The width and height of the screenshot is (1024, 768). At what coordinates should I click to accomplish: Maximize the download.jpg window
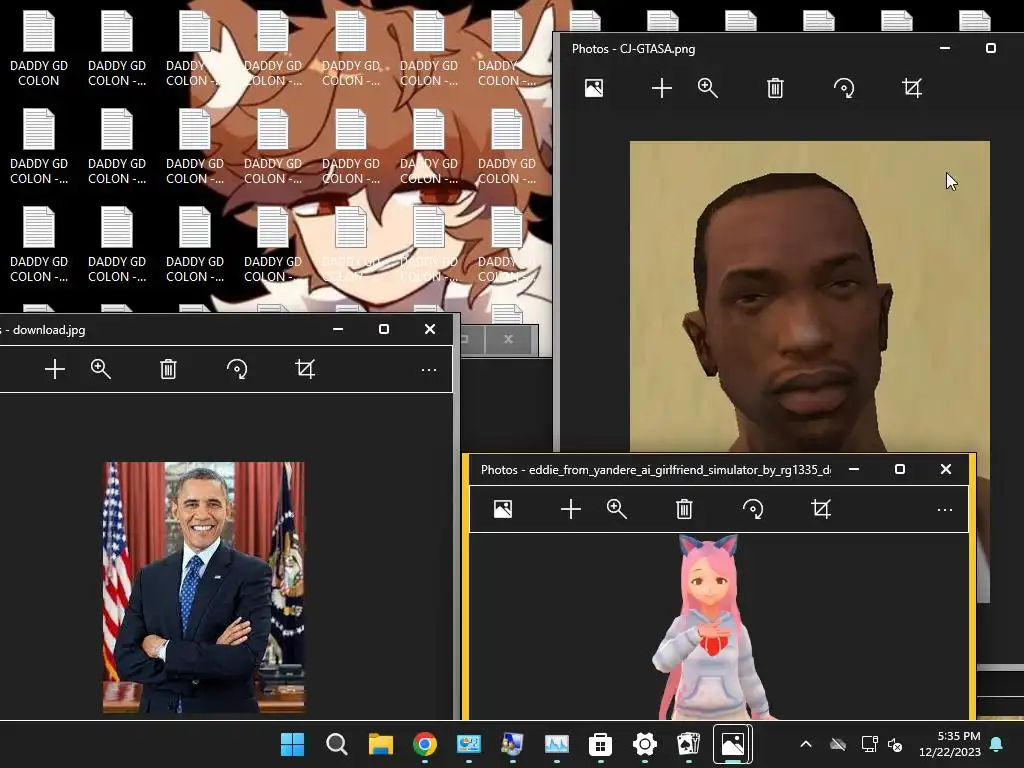click(384, 329)
